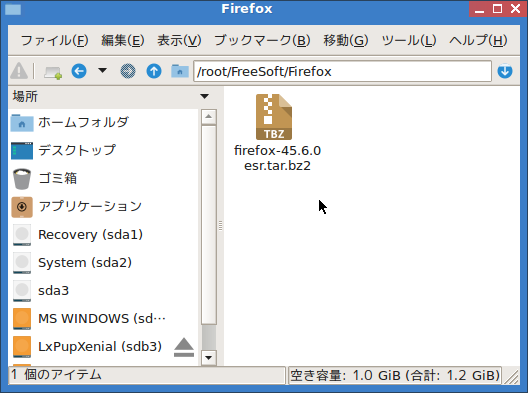Click the sidebar scrollbar up arrow

208,117
